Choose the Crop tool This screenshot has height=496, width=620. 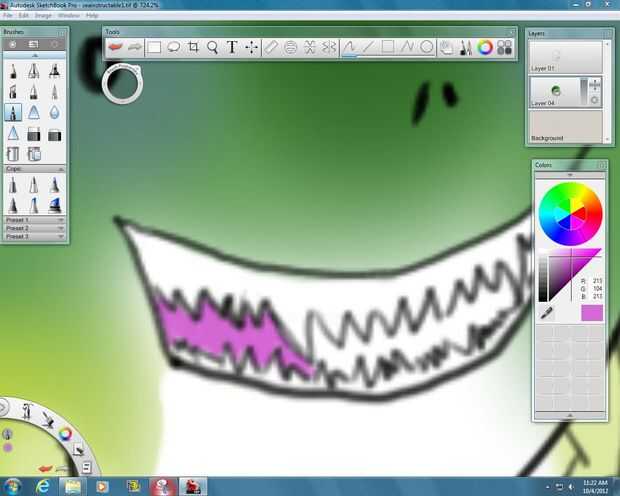[x=193, y=47]
